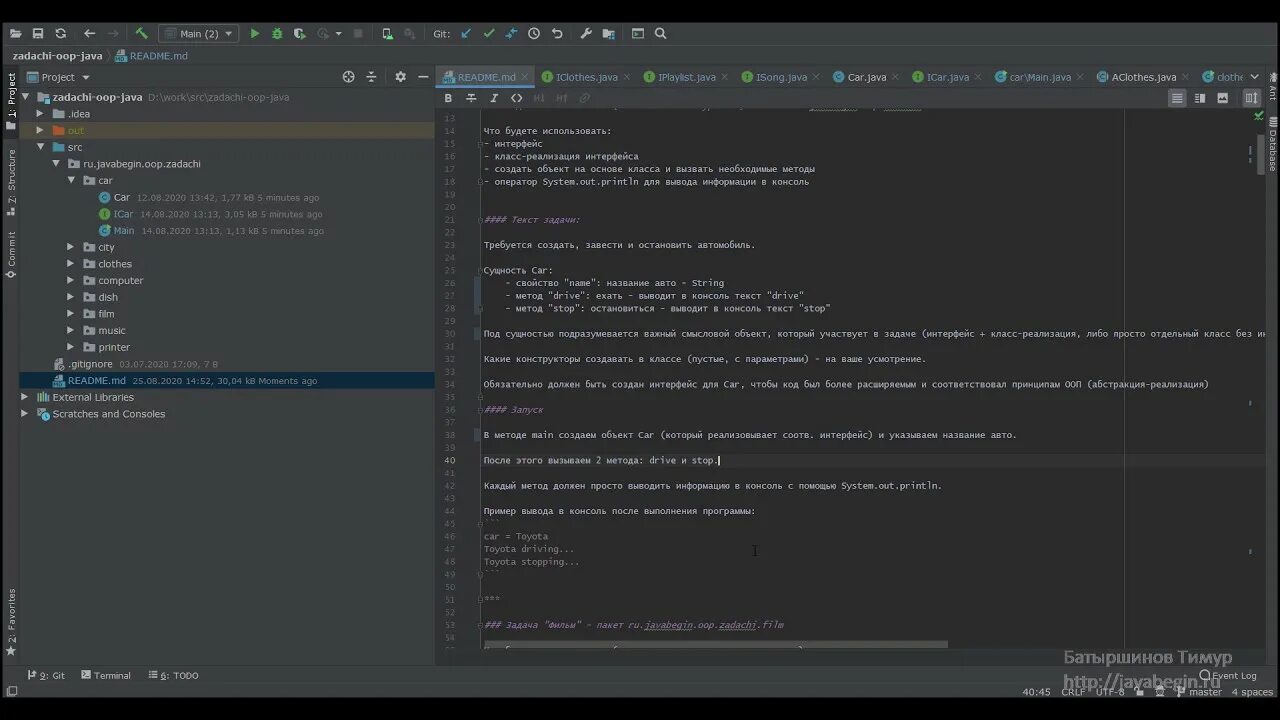Open settings with the wrench icon
This screenshot has height=720, width=1280.
(x=587, y=34)
